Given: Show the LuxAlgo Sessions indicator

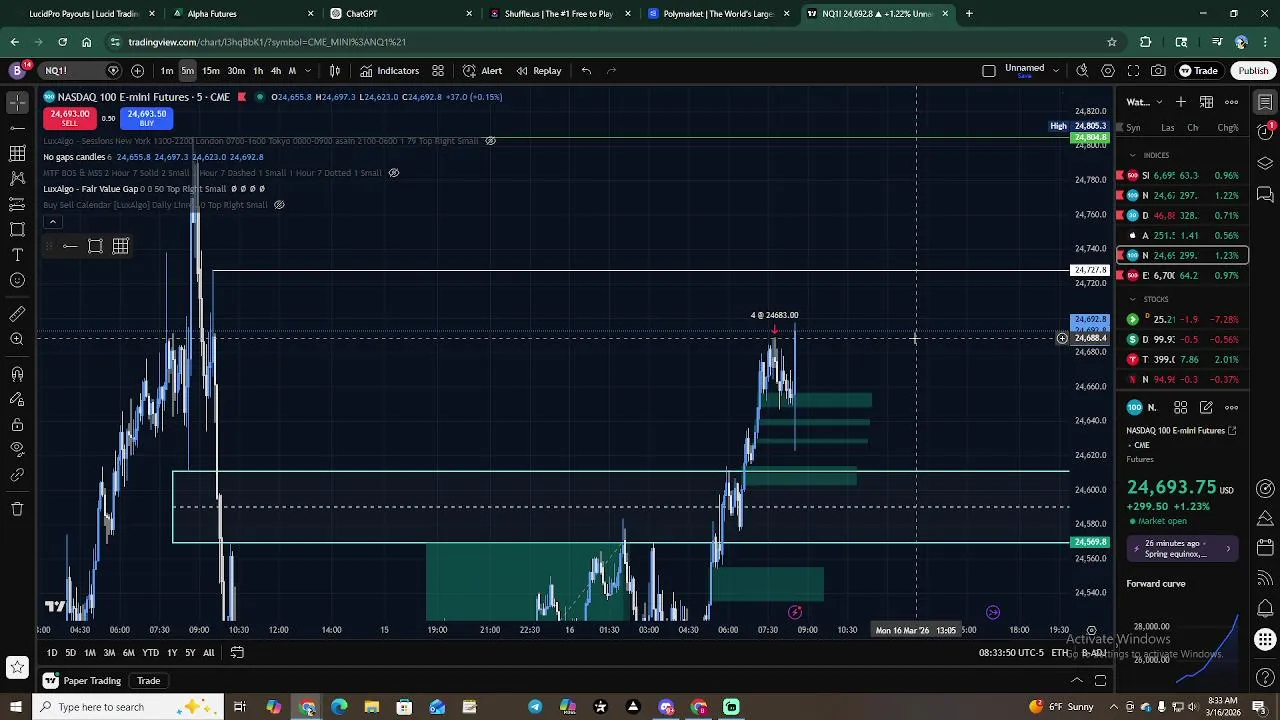Looking at the screenshot, I should tap(490, 141).
